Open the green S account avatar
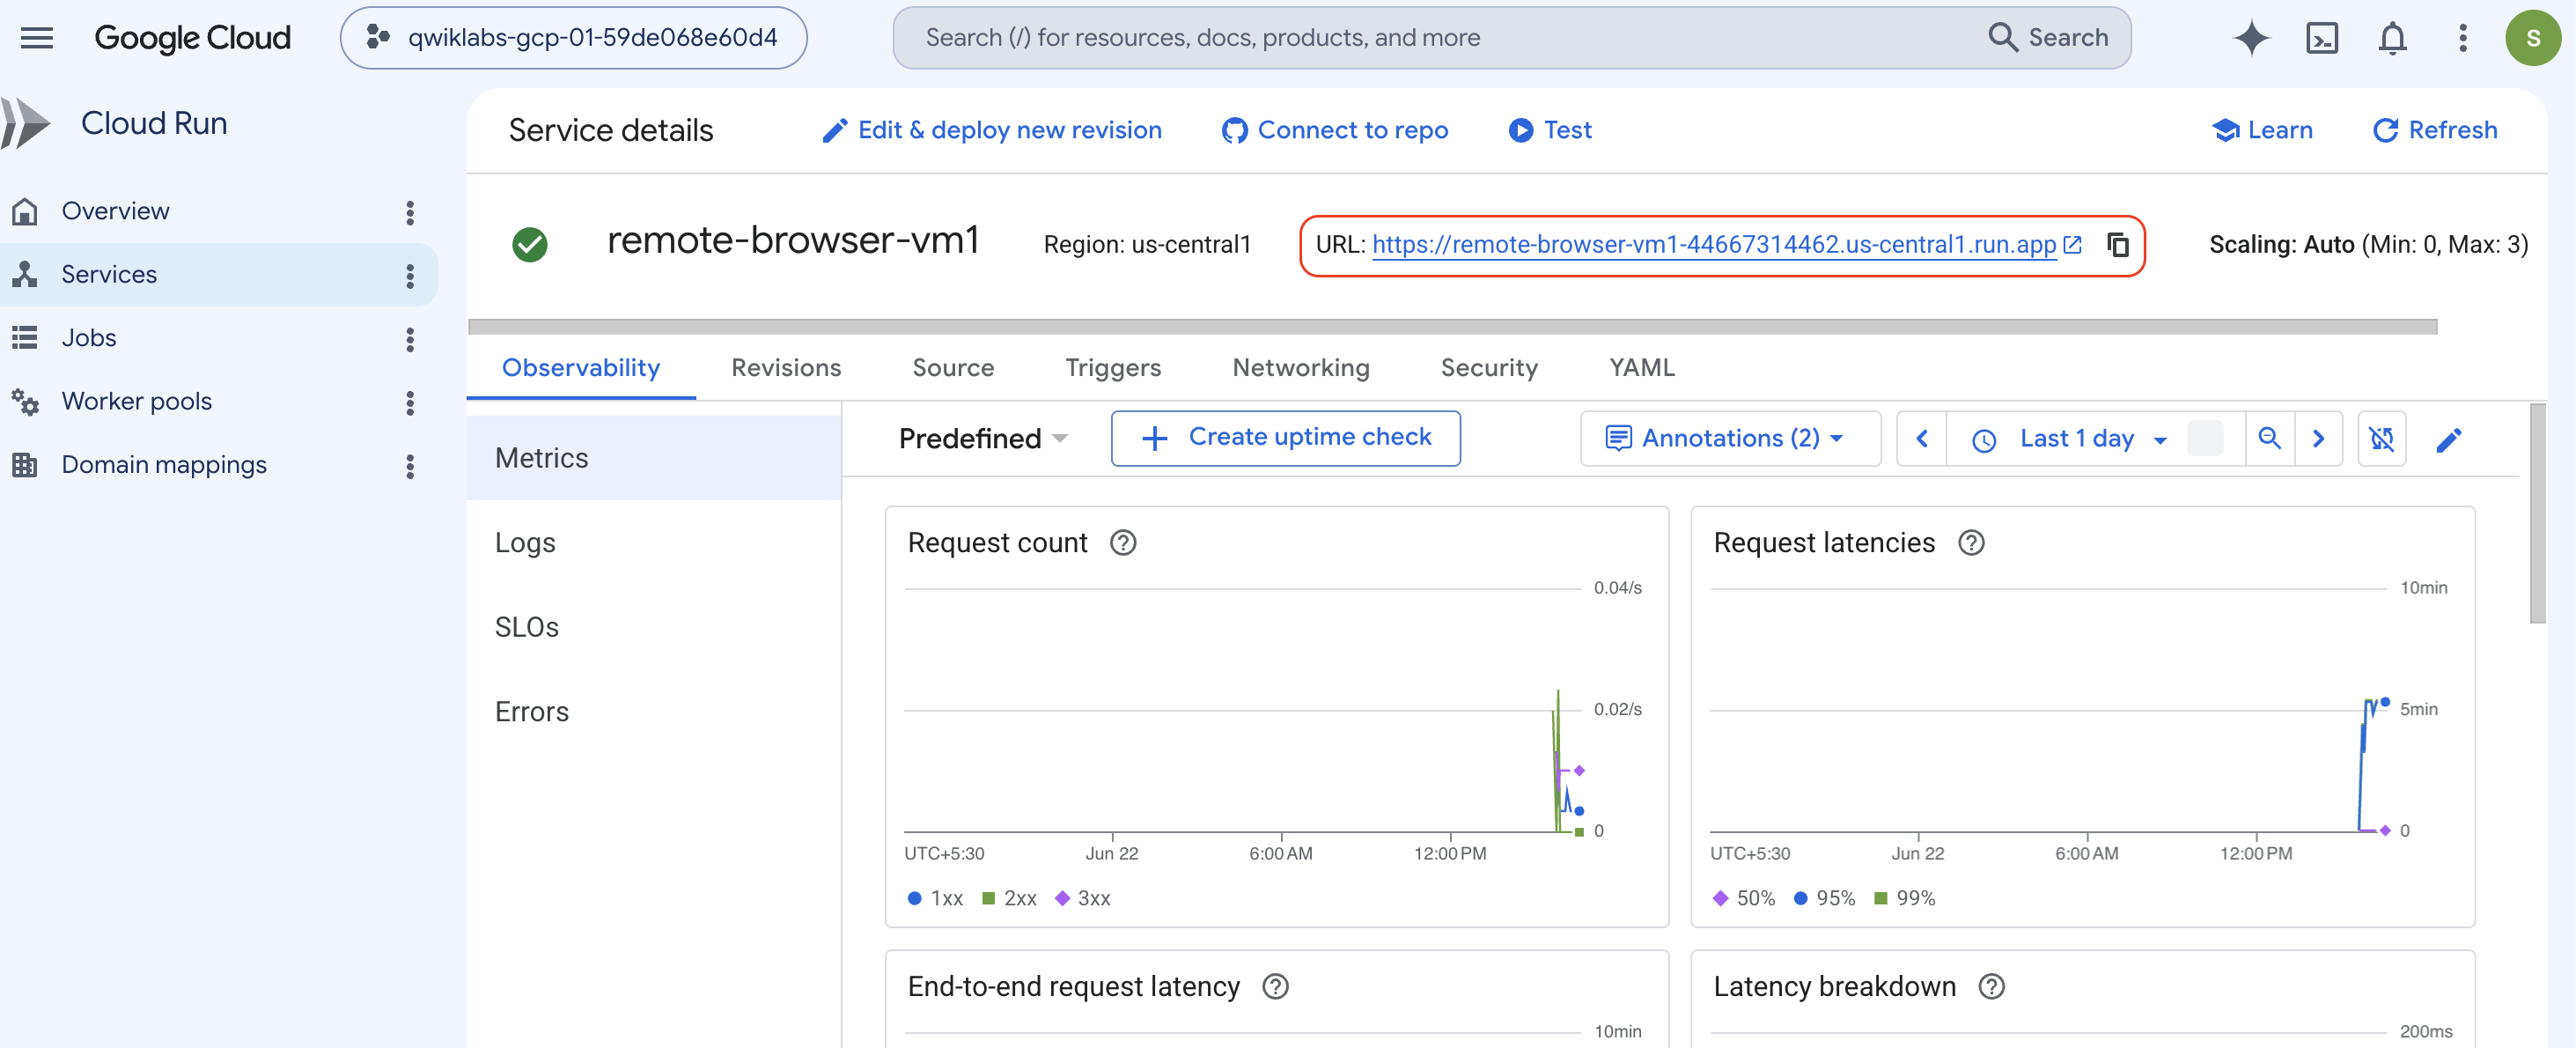The image size is (2576, 1048). (x=2532, y=38)
